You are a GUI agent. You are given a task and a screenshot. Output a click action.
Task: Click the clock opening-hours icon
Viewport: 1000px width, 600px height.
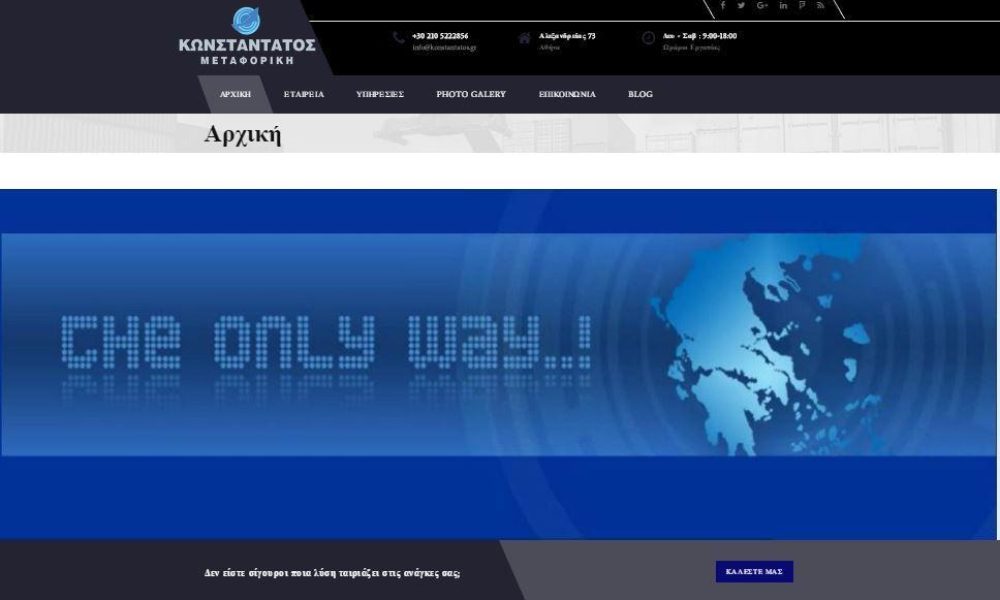coord(648,38)
